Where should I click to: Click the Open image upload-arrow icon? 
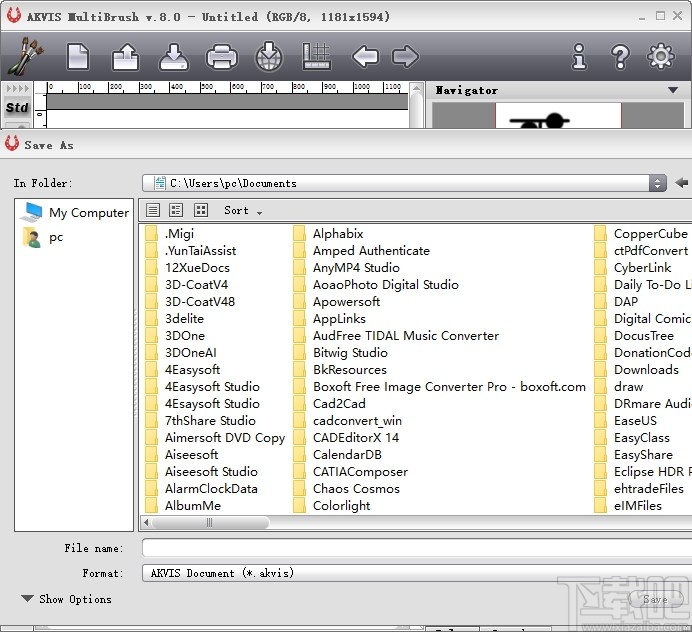click(125, 56)
